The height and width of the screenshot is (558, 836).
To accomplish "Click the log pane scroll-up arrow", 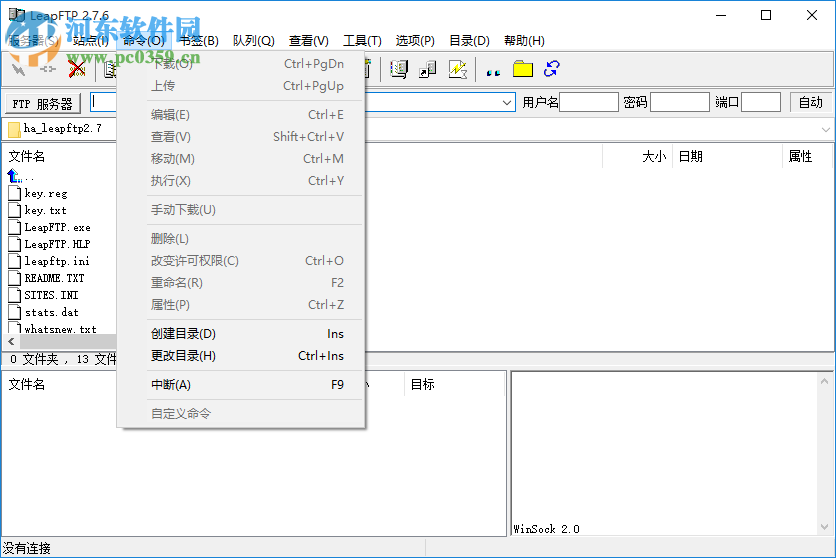I will point(824,381).
